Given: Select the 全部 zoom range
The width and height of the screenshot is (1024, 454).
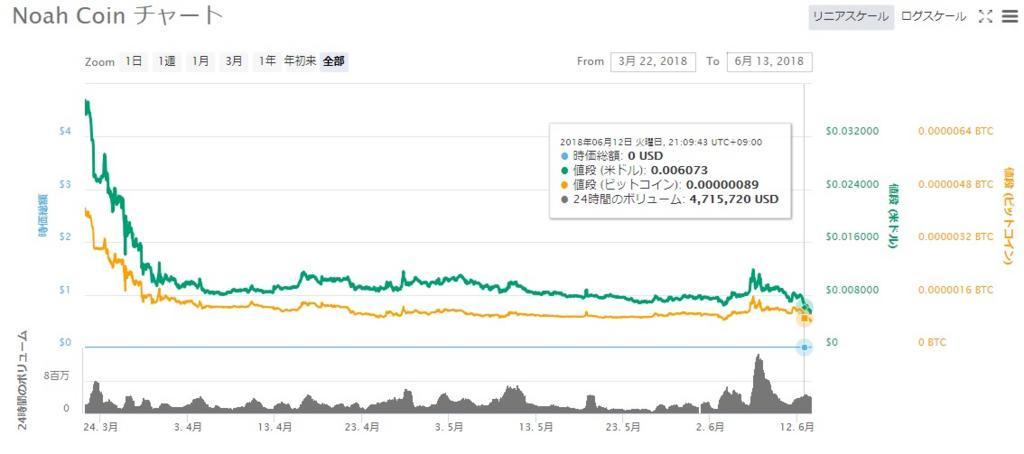Looking at the screenshot, I should point(334,61).
